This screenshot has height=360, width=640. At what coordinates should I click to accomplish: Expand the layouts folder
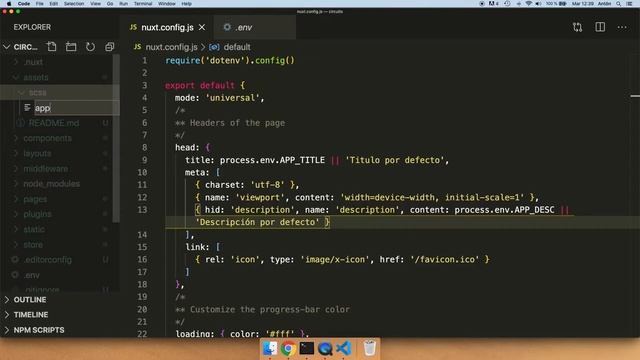16,153
